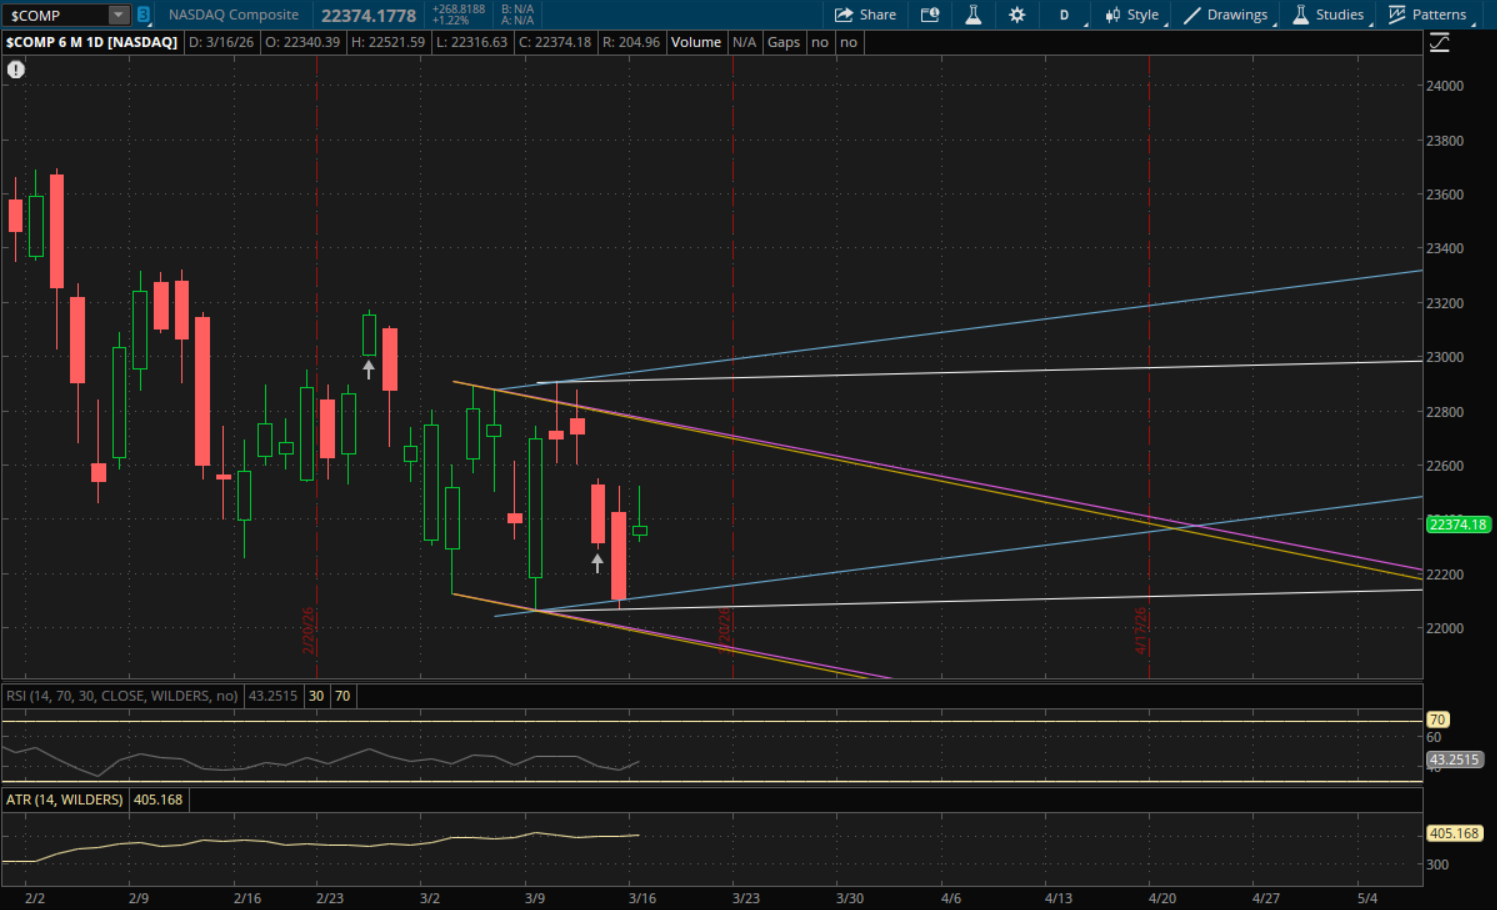The image size is (1497, 910).
Task: Click the up arrow marker below 2/25 candle
Action: click(368, 369)
